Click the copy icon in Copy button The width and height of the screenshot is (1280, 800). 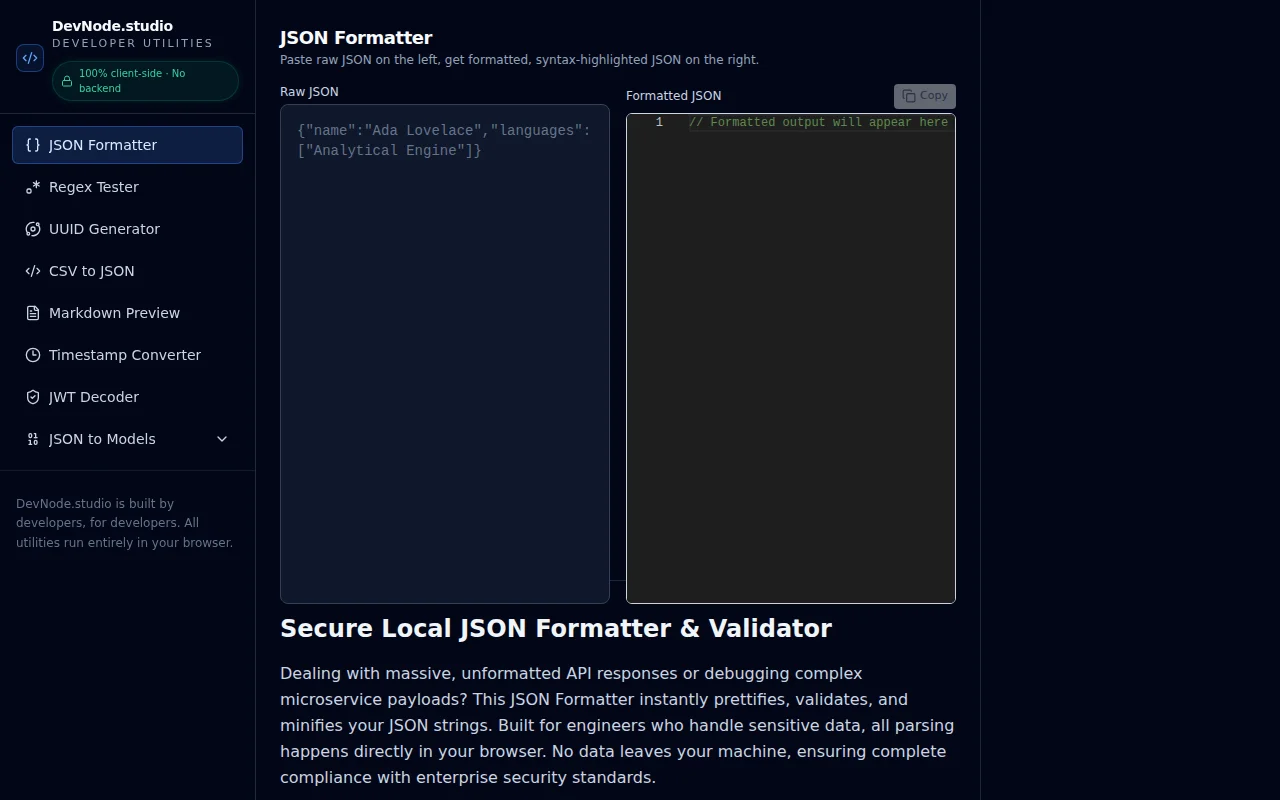click(x=909, y=96)
